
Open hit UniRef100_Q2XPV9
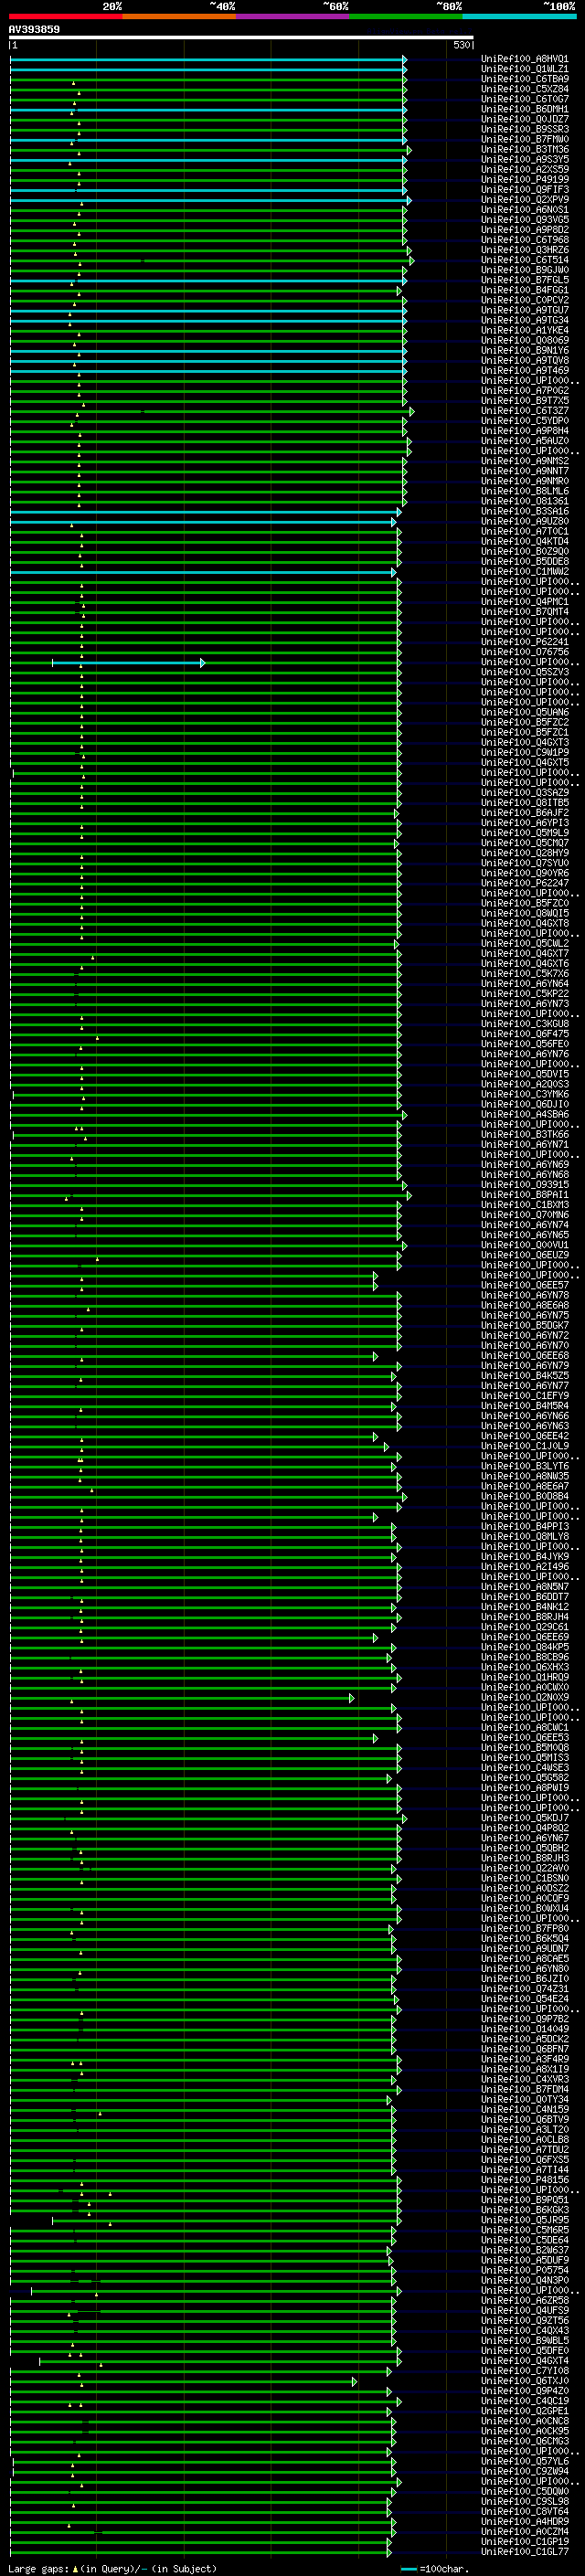click(x=525, y=200)
